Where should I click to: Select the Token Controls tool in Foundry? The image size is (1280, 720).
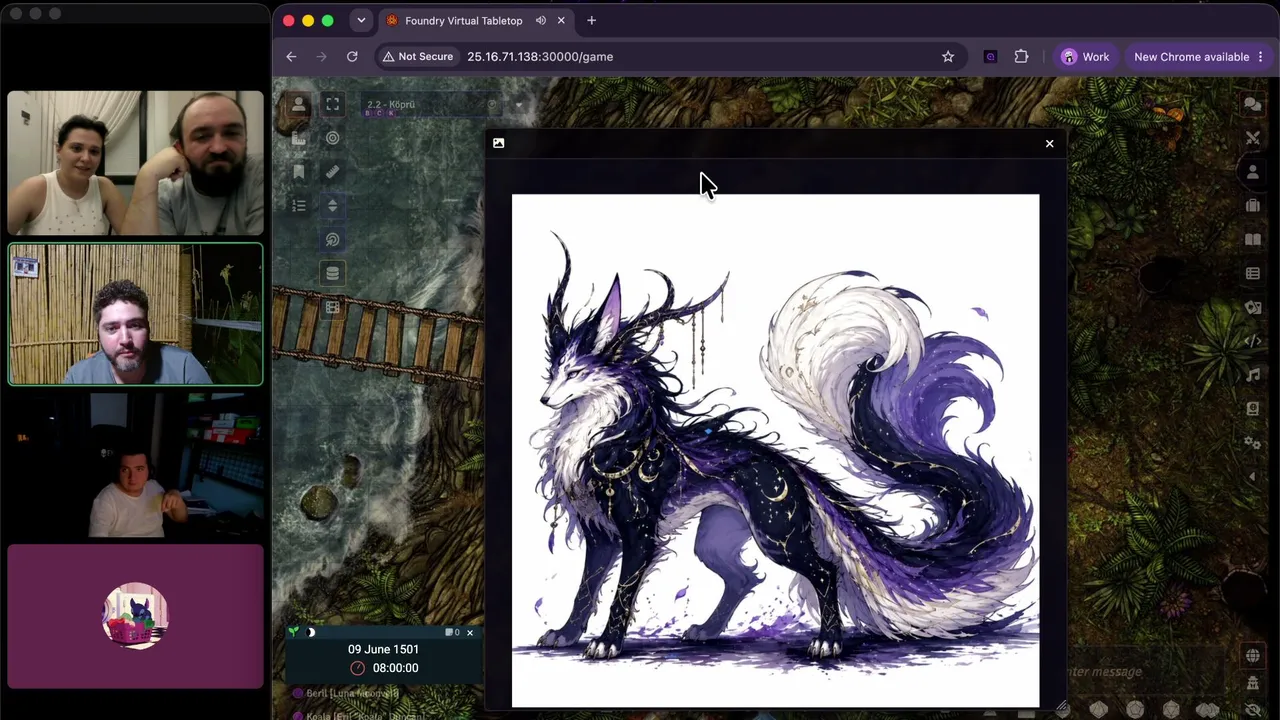(298, 104)
